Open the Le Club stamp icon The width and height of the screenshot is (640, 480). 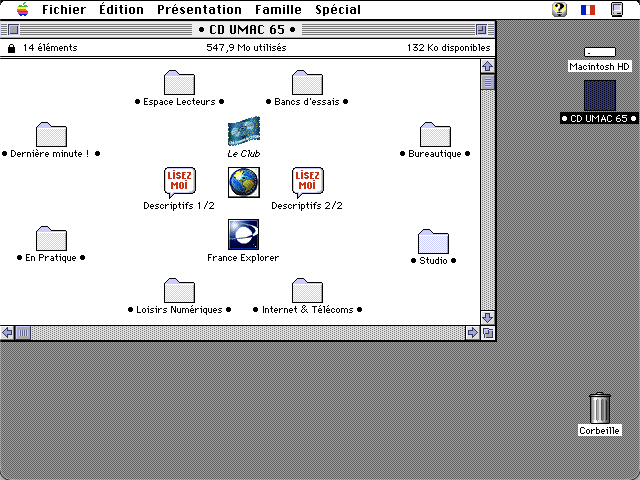(x=244, y=131)
